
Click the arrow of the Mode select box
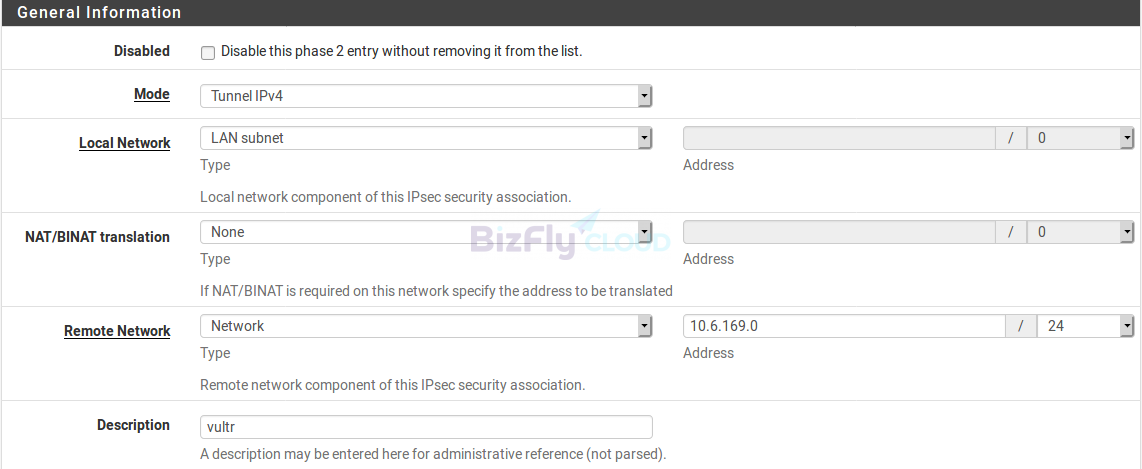pos(644,96)
